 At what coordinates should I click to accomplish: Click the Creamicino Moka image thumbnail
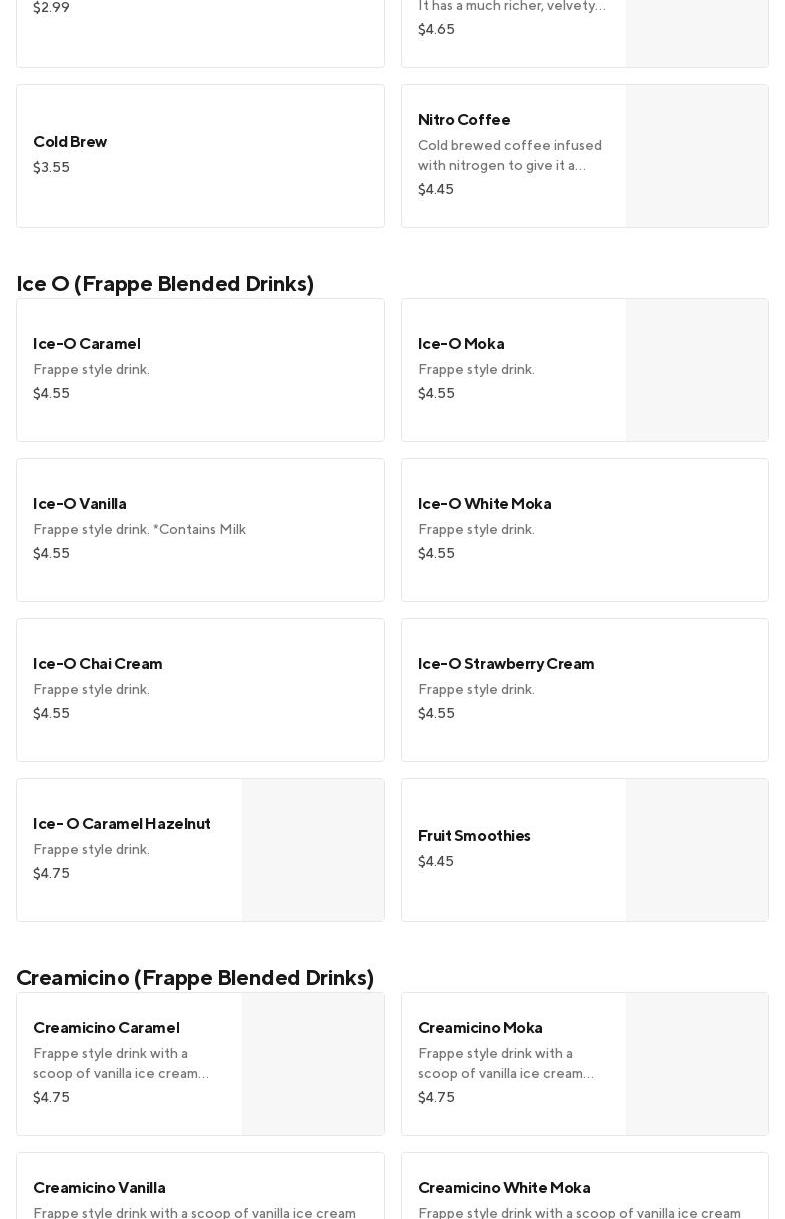[x=696, y=1064]
